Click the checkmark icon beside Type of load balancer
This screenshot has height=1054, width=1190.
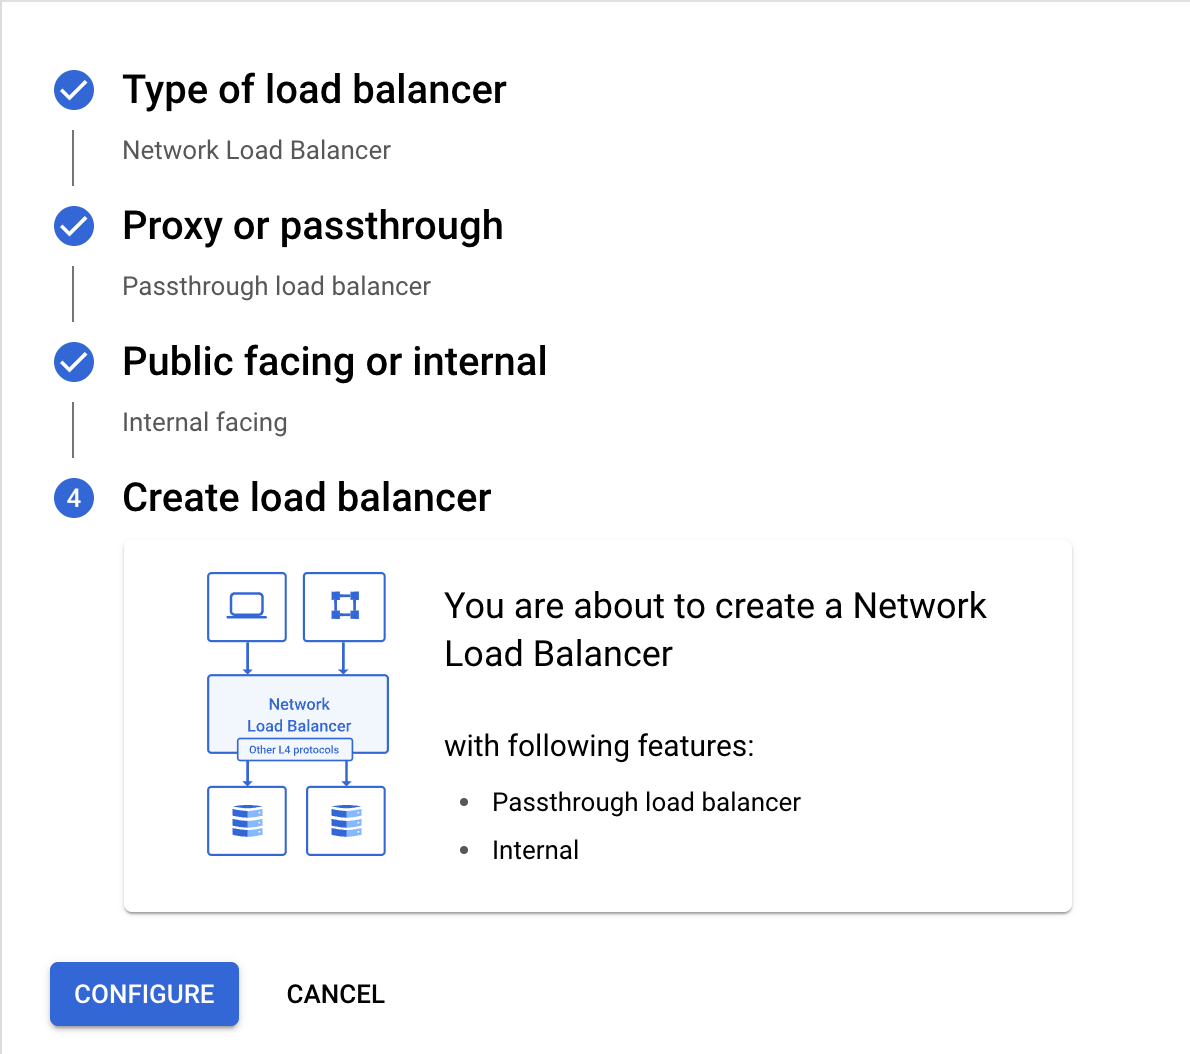pos(74,90)
